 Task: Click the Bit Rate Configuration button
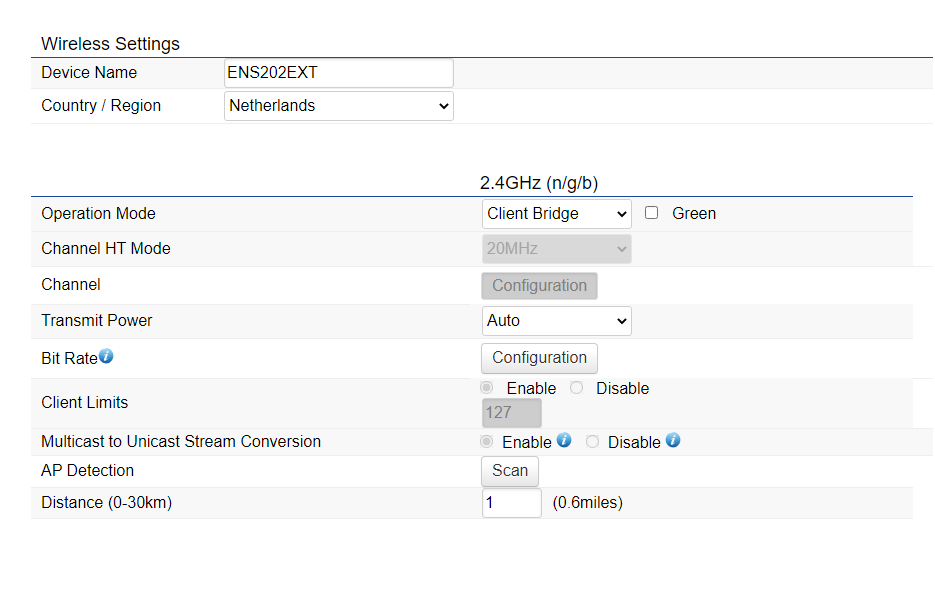click(539, 358)
